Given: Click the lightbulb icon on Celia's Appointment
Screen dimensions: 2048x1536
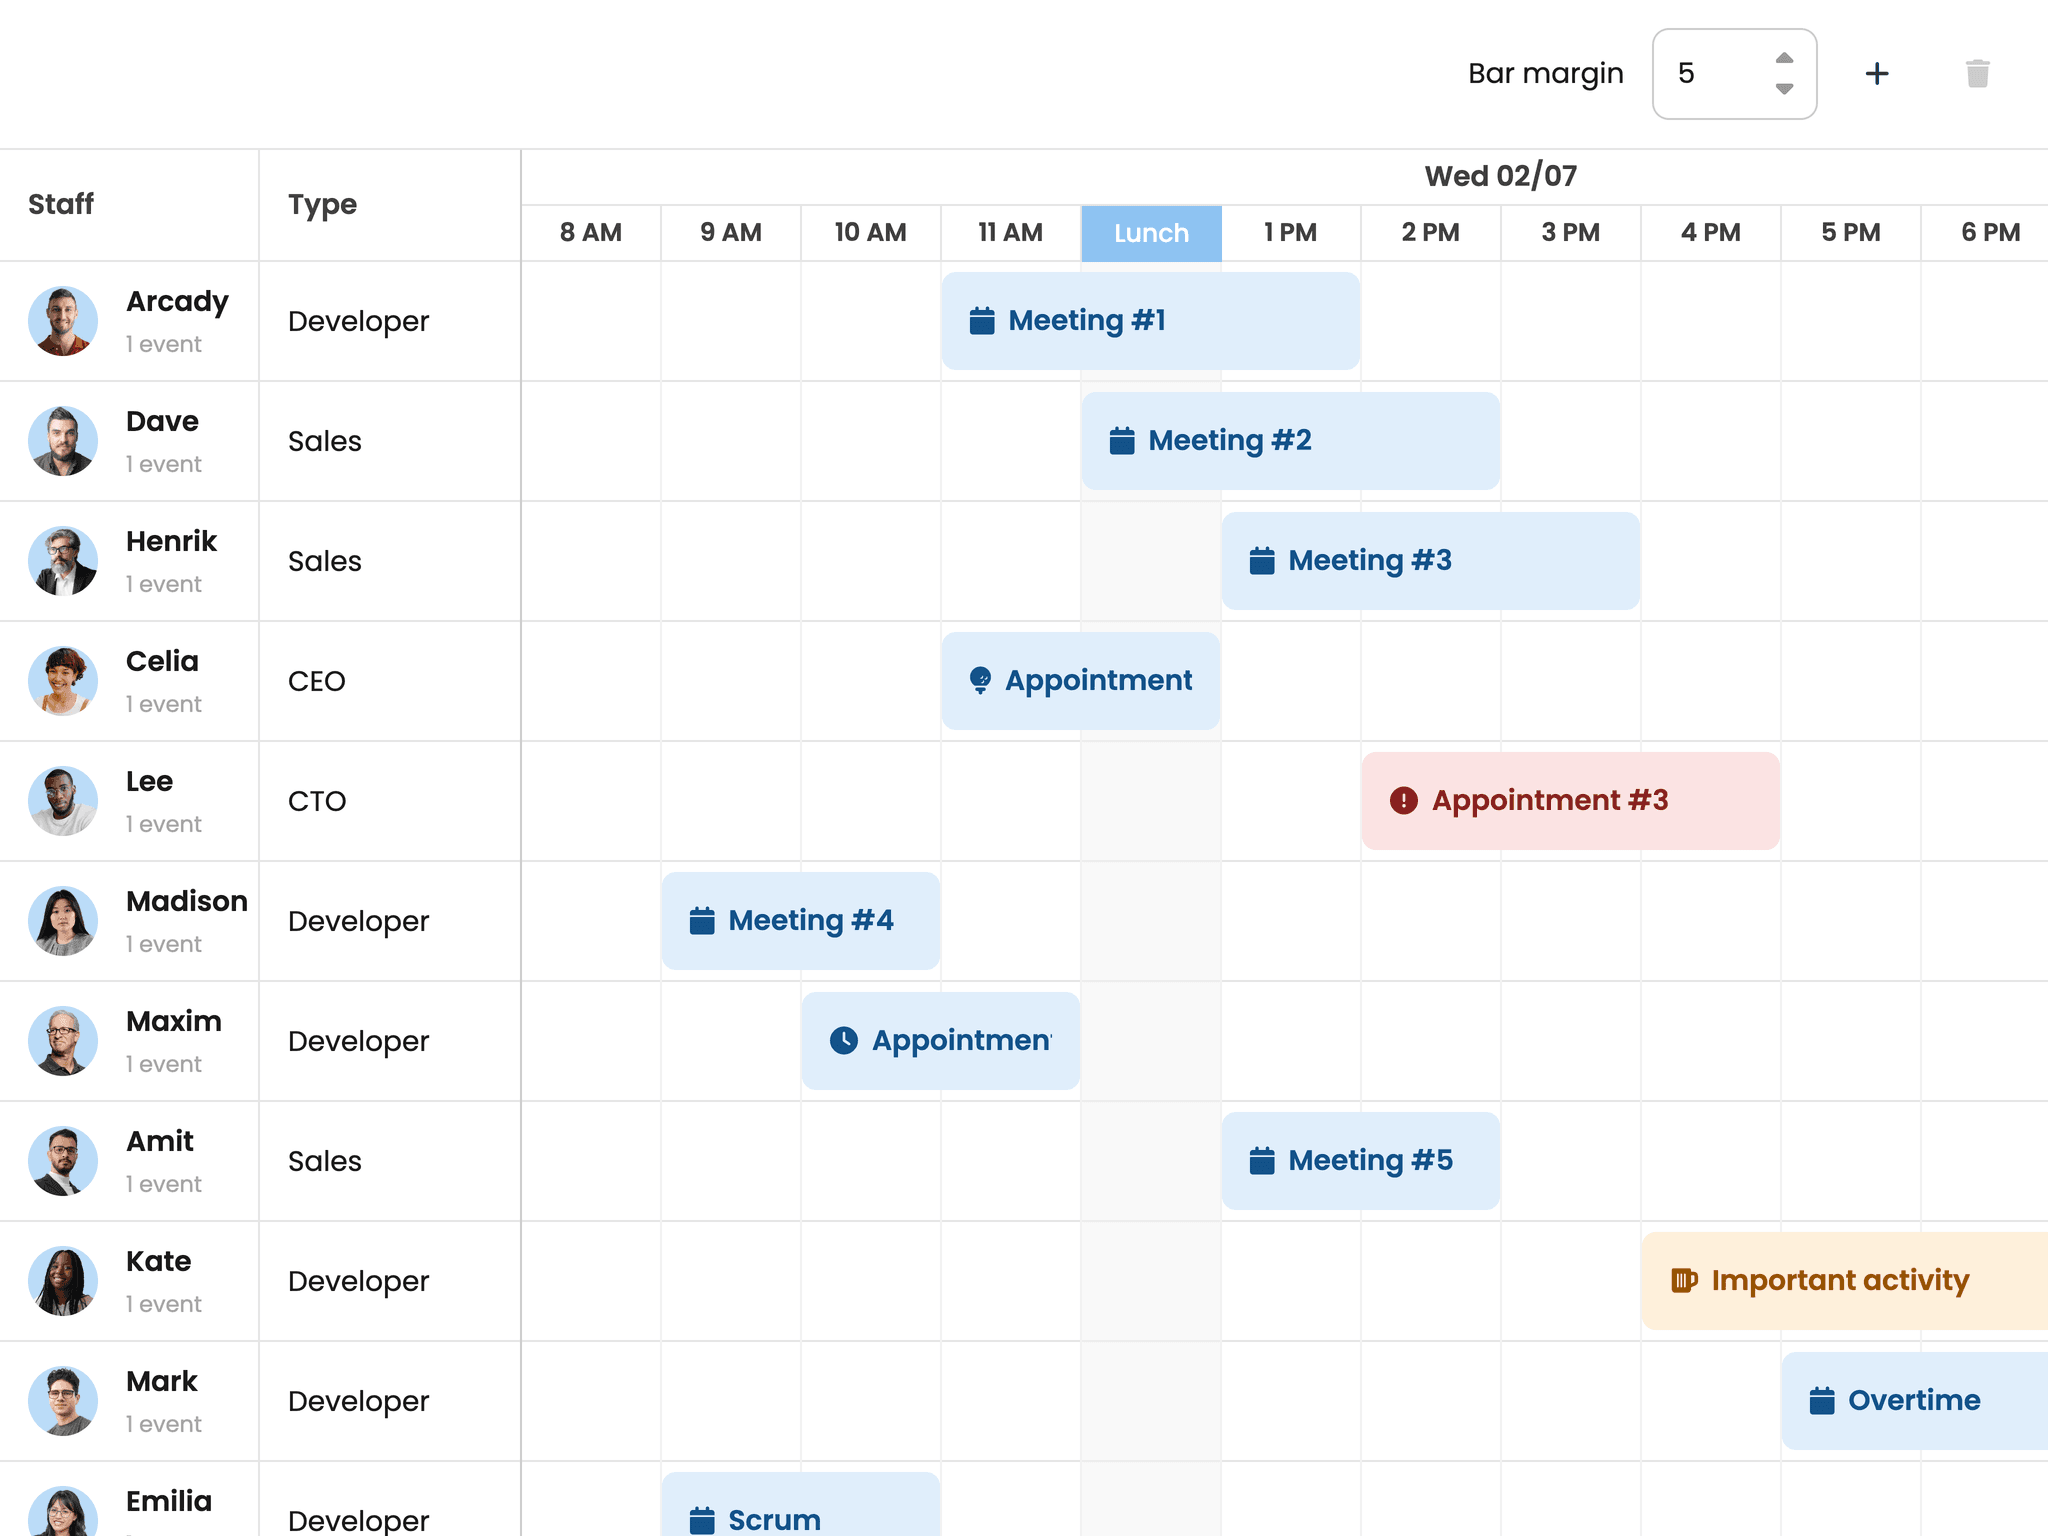Looking at the screenshot, I should 981,680.
